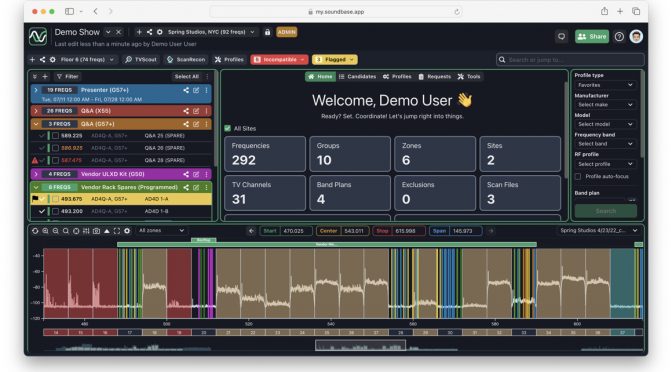The height and width of the screenshot is (372, 672).
Task: Open the Floor 6 zone settings gear
Action: coord(52,60)
